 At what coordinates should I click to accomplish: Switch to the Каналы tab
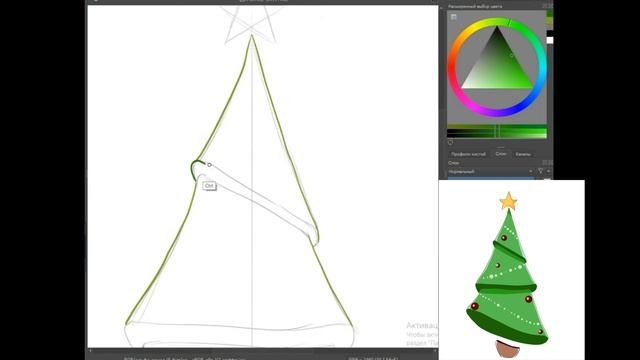(x=523, y=154)
